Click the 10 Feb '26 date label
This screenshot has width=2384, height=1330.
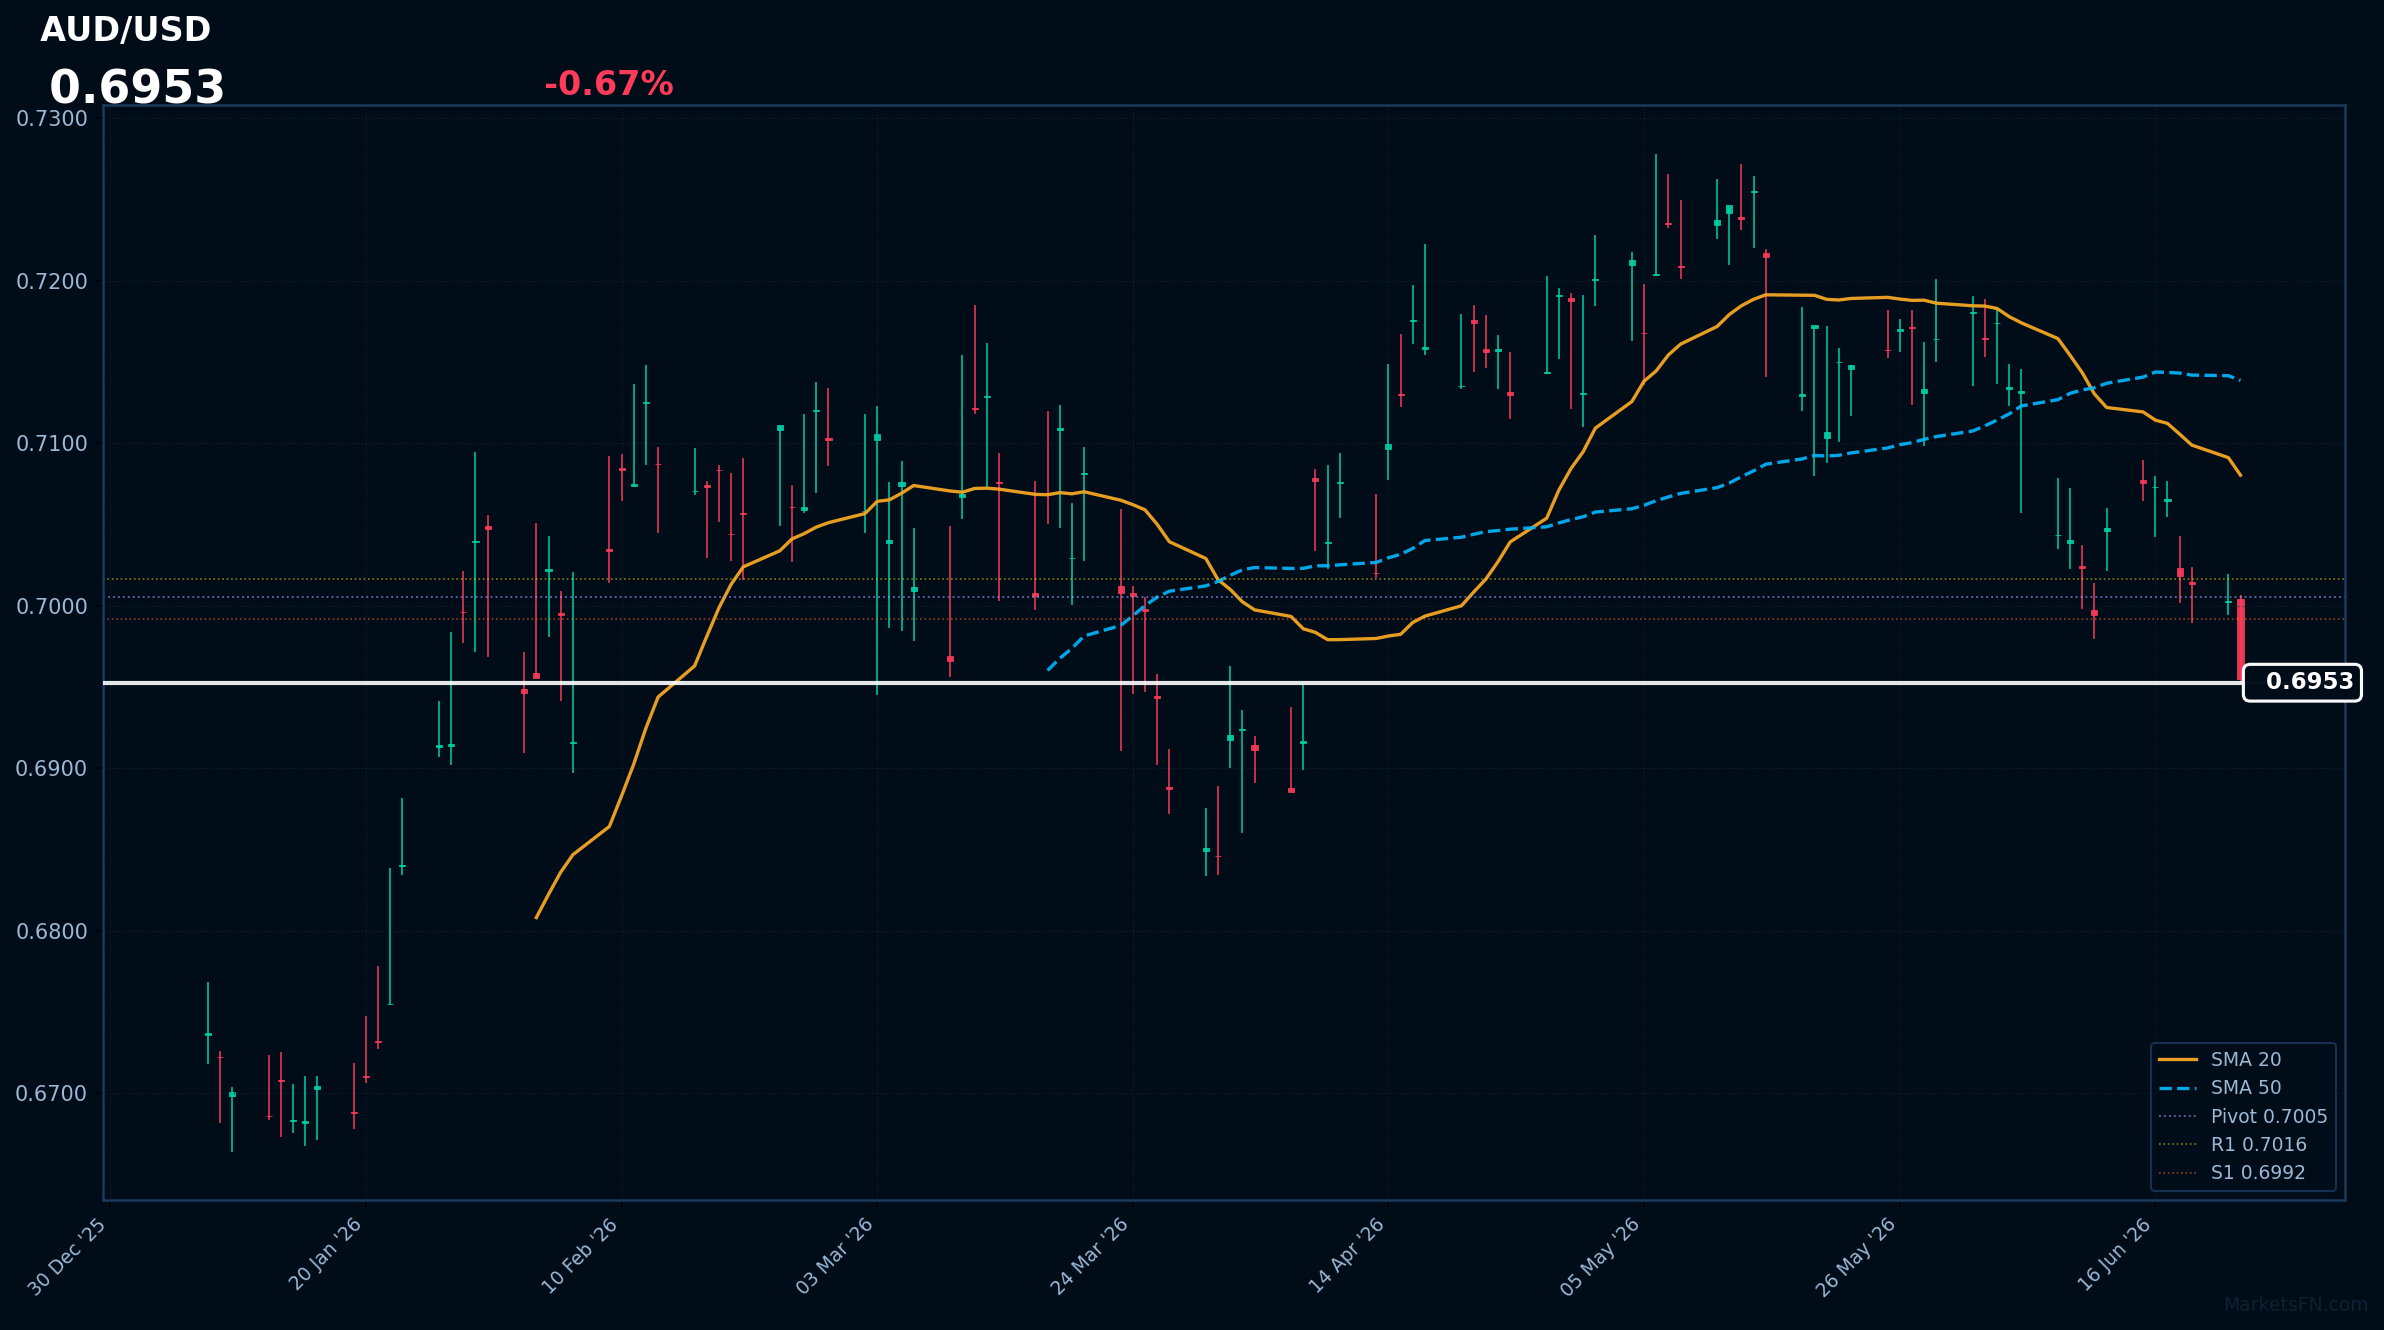[580, 1256]
